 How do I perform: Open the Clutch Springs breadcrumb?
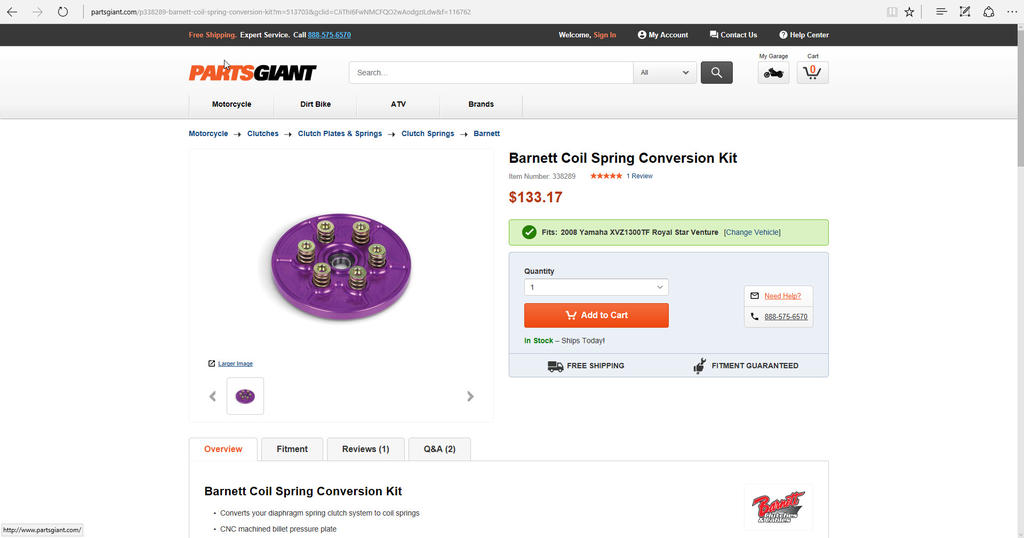coord(428,133)
